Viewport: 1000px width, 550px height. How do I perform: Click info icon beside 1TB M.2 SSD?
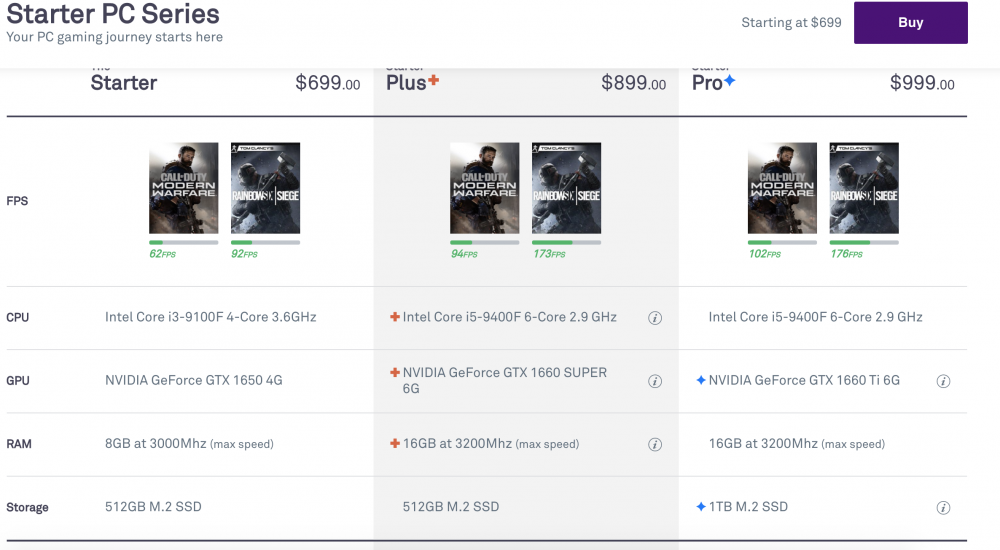tap(943, 508)
